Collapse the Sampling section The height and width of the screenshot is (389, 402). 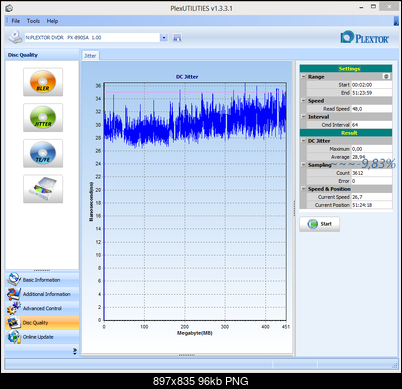pos(303,165)
